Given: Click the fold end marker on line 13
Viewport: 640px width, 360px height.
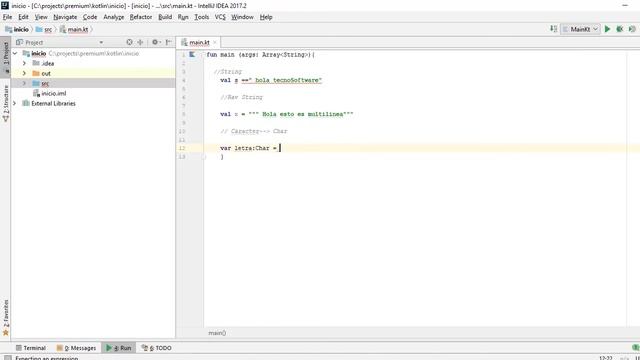Looking at the screenshot, I should (x=204, y=157).
